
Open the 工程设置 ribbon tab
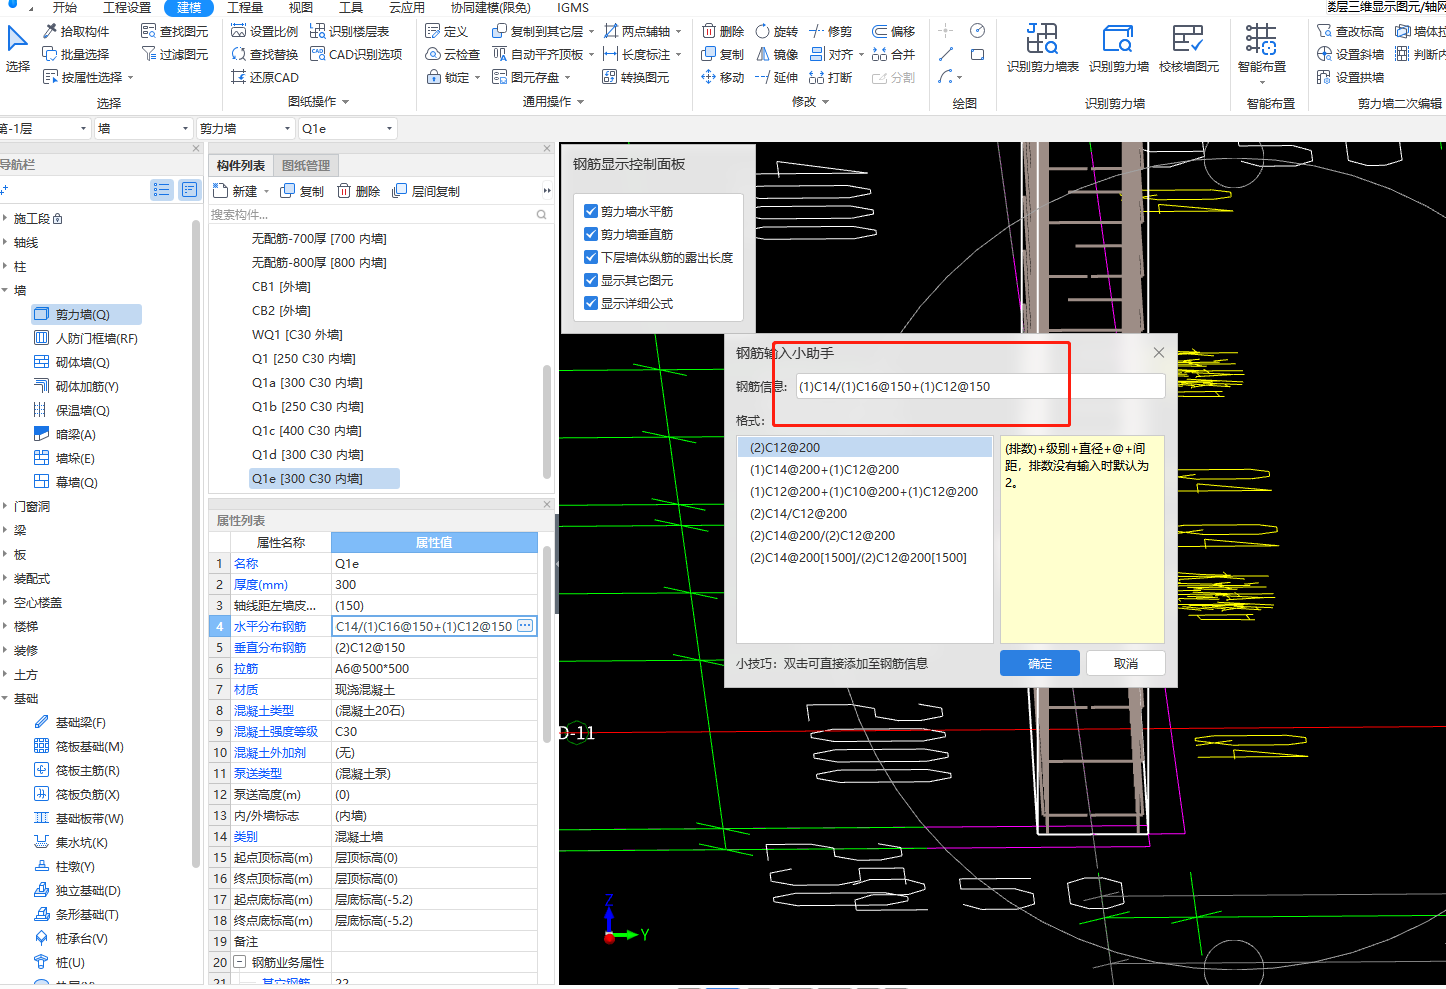pos(127,7)
